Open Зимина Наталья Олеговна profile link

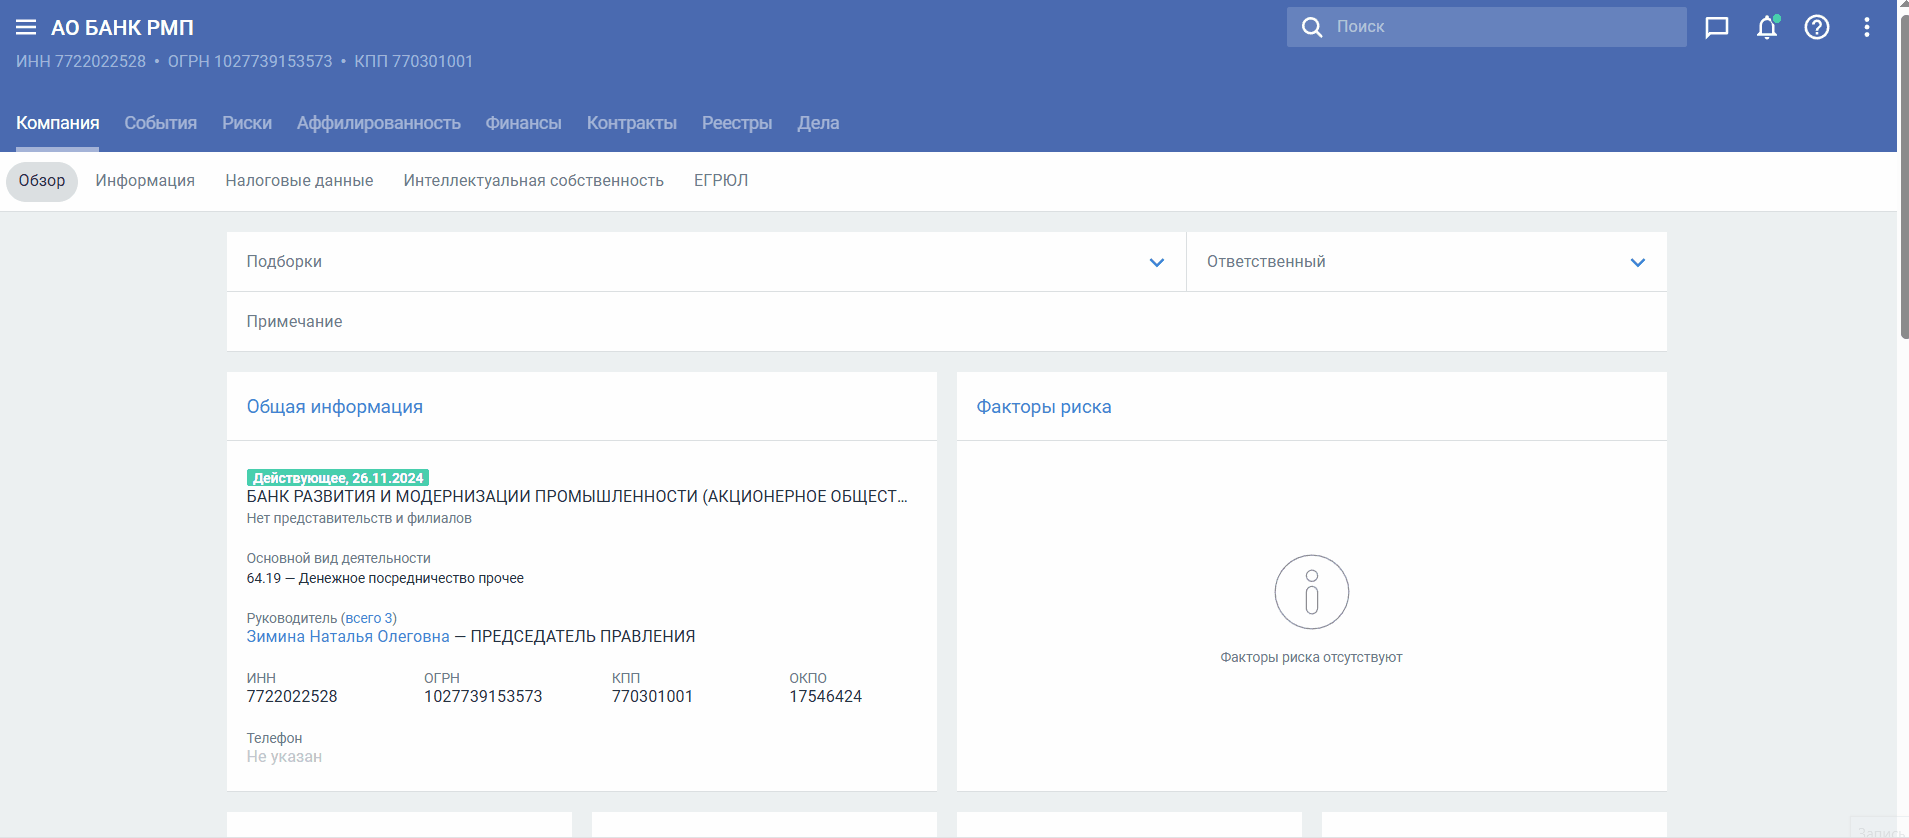(348, 636)
